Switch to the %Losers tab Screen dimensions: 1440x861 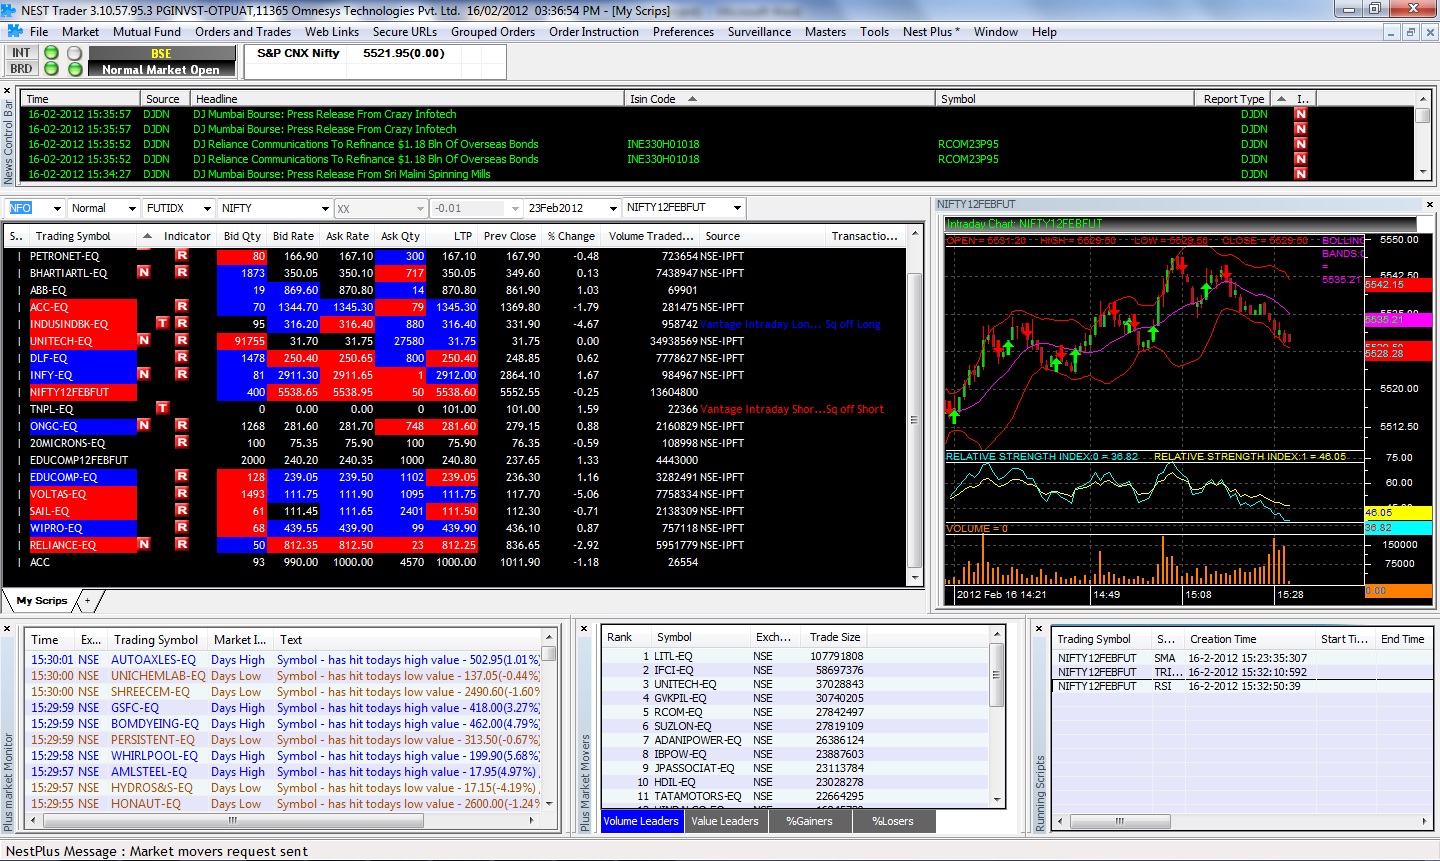[893, 822]
